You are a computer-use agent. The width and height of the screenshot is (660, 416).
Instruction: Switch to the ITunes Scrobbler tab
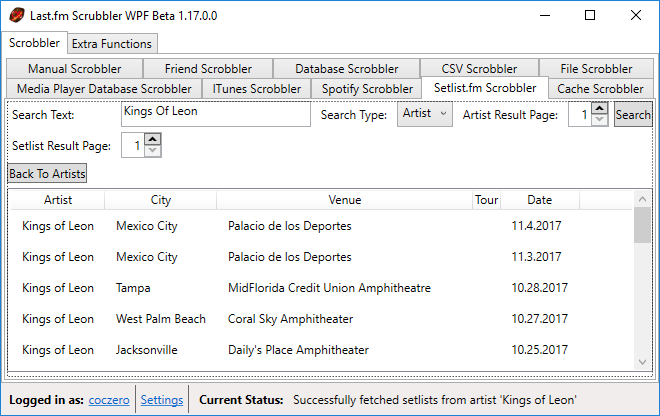(x=256, y=89)
